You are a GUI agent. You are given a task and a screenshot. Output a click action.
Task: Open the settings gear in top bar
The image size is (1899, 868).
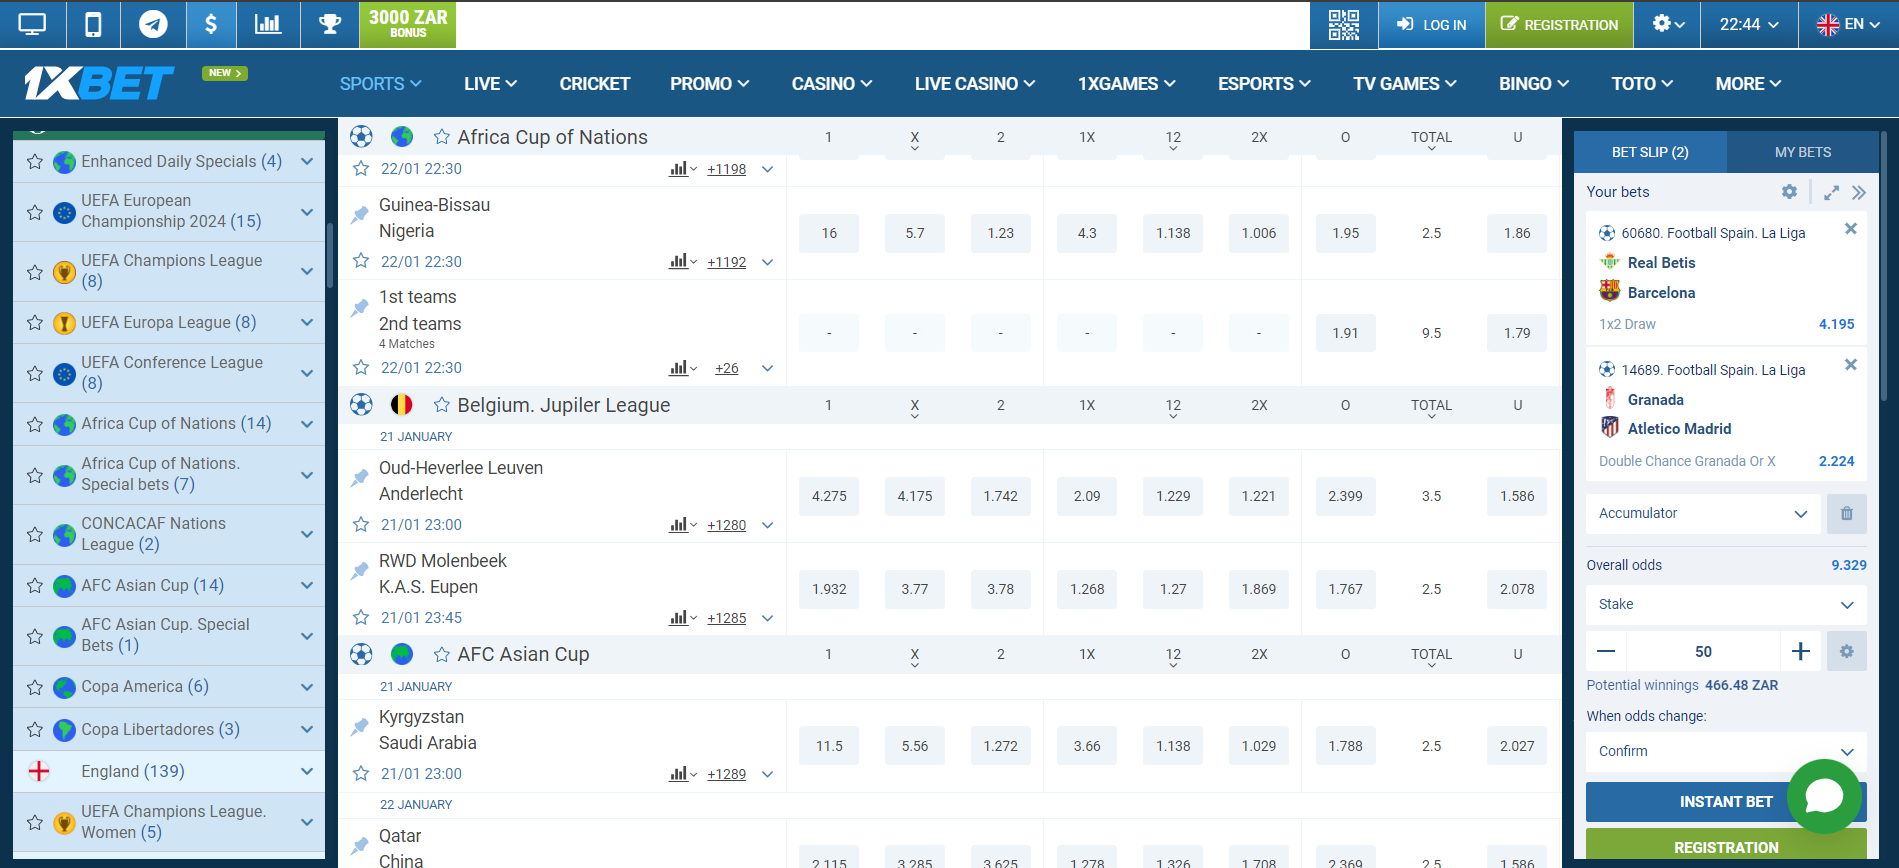point(1668,24)
